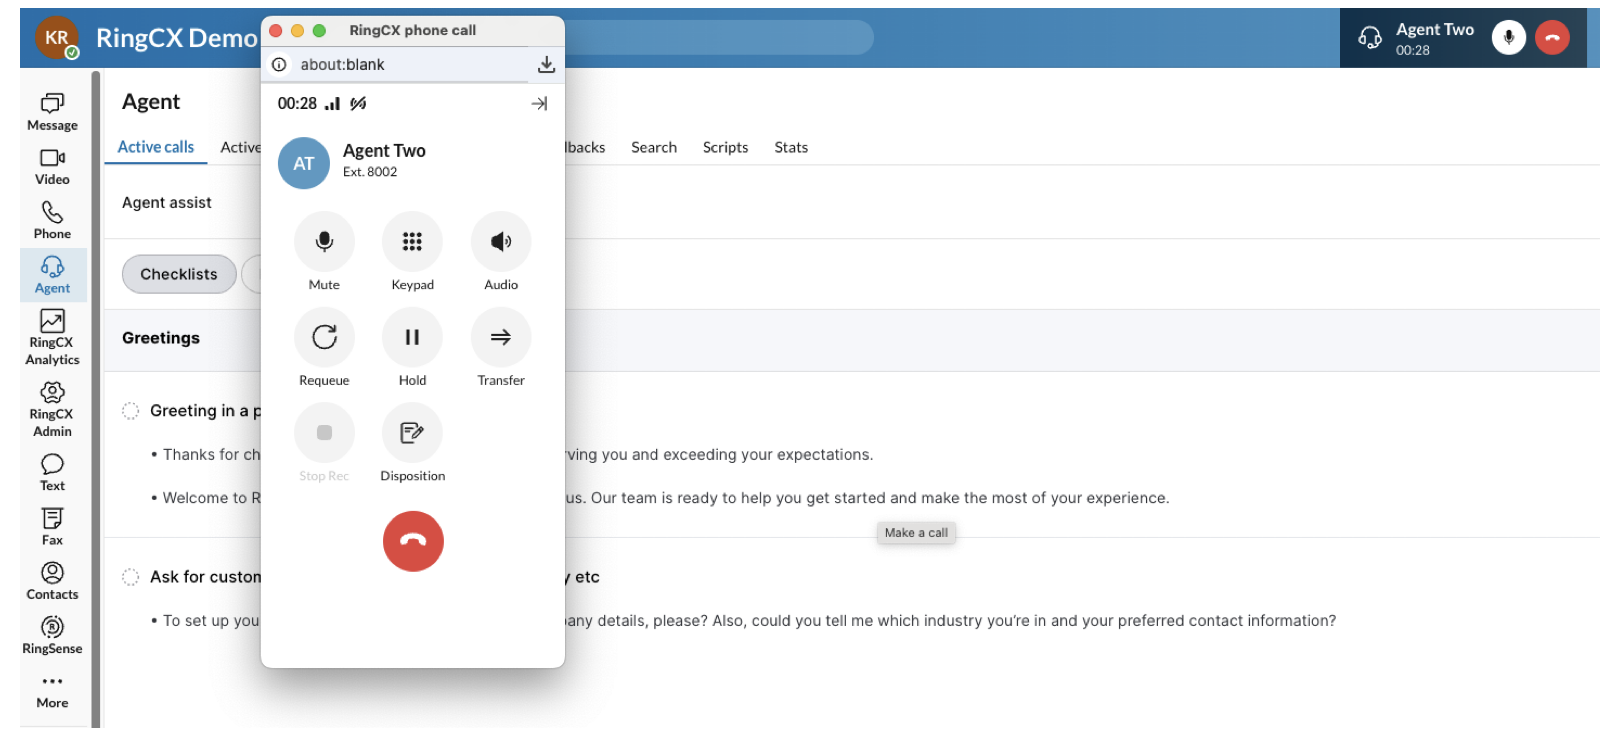Transfer the call to another party
1600x756 pixels.
click(501, 337)
